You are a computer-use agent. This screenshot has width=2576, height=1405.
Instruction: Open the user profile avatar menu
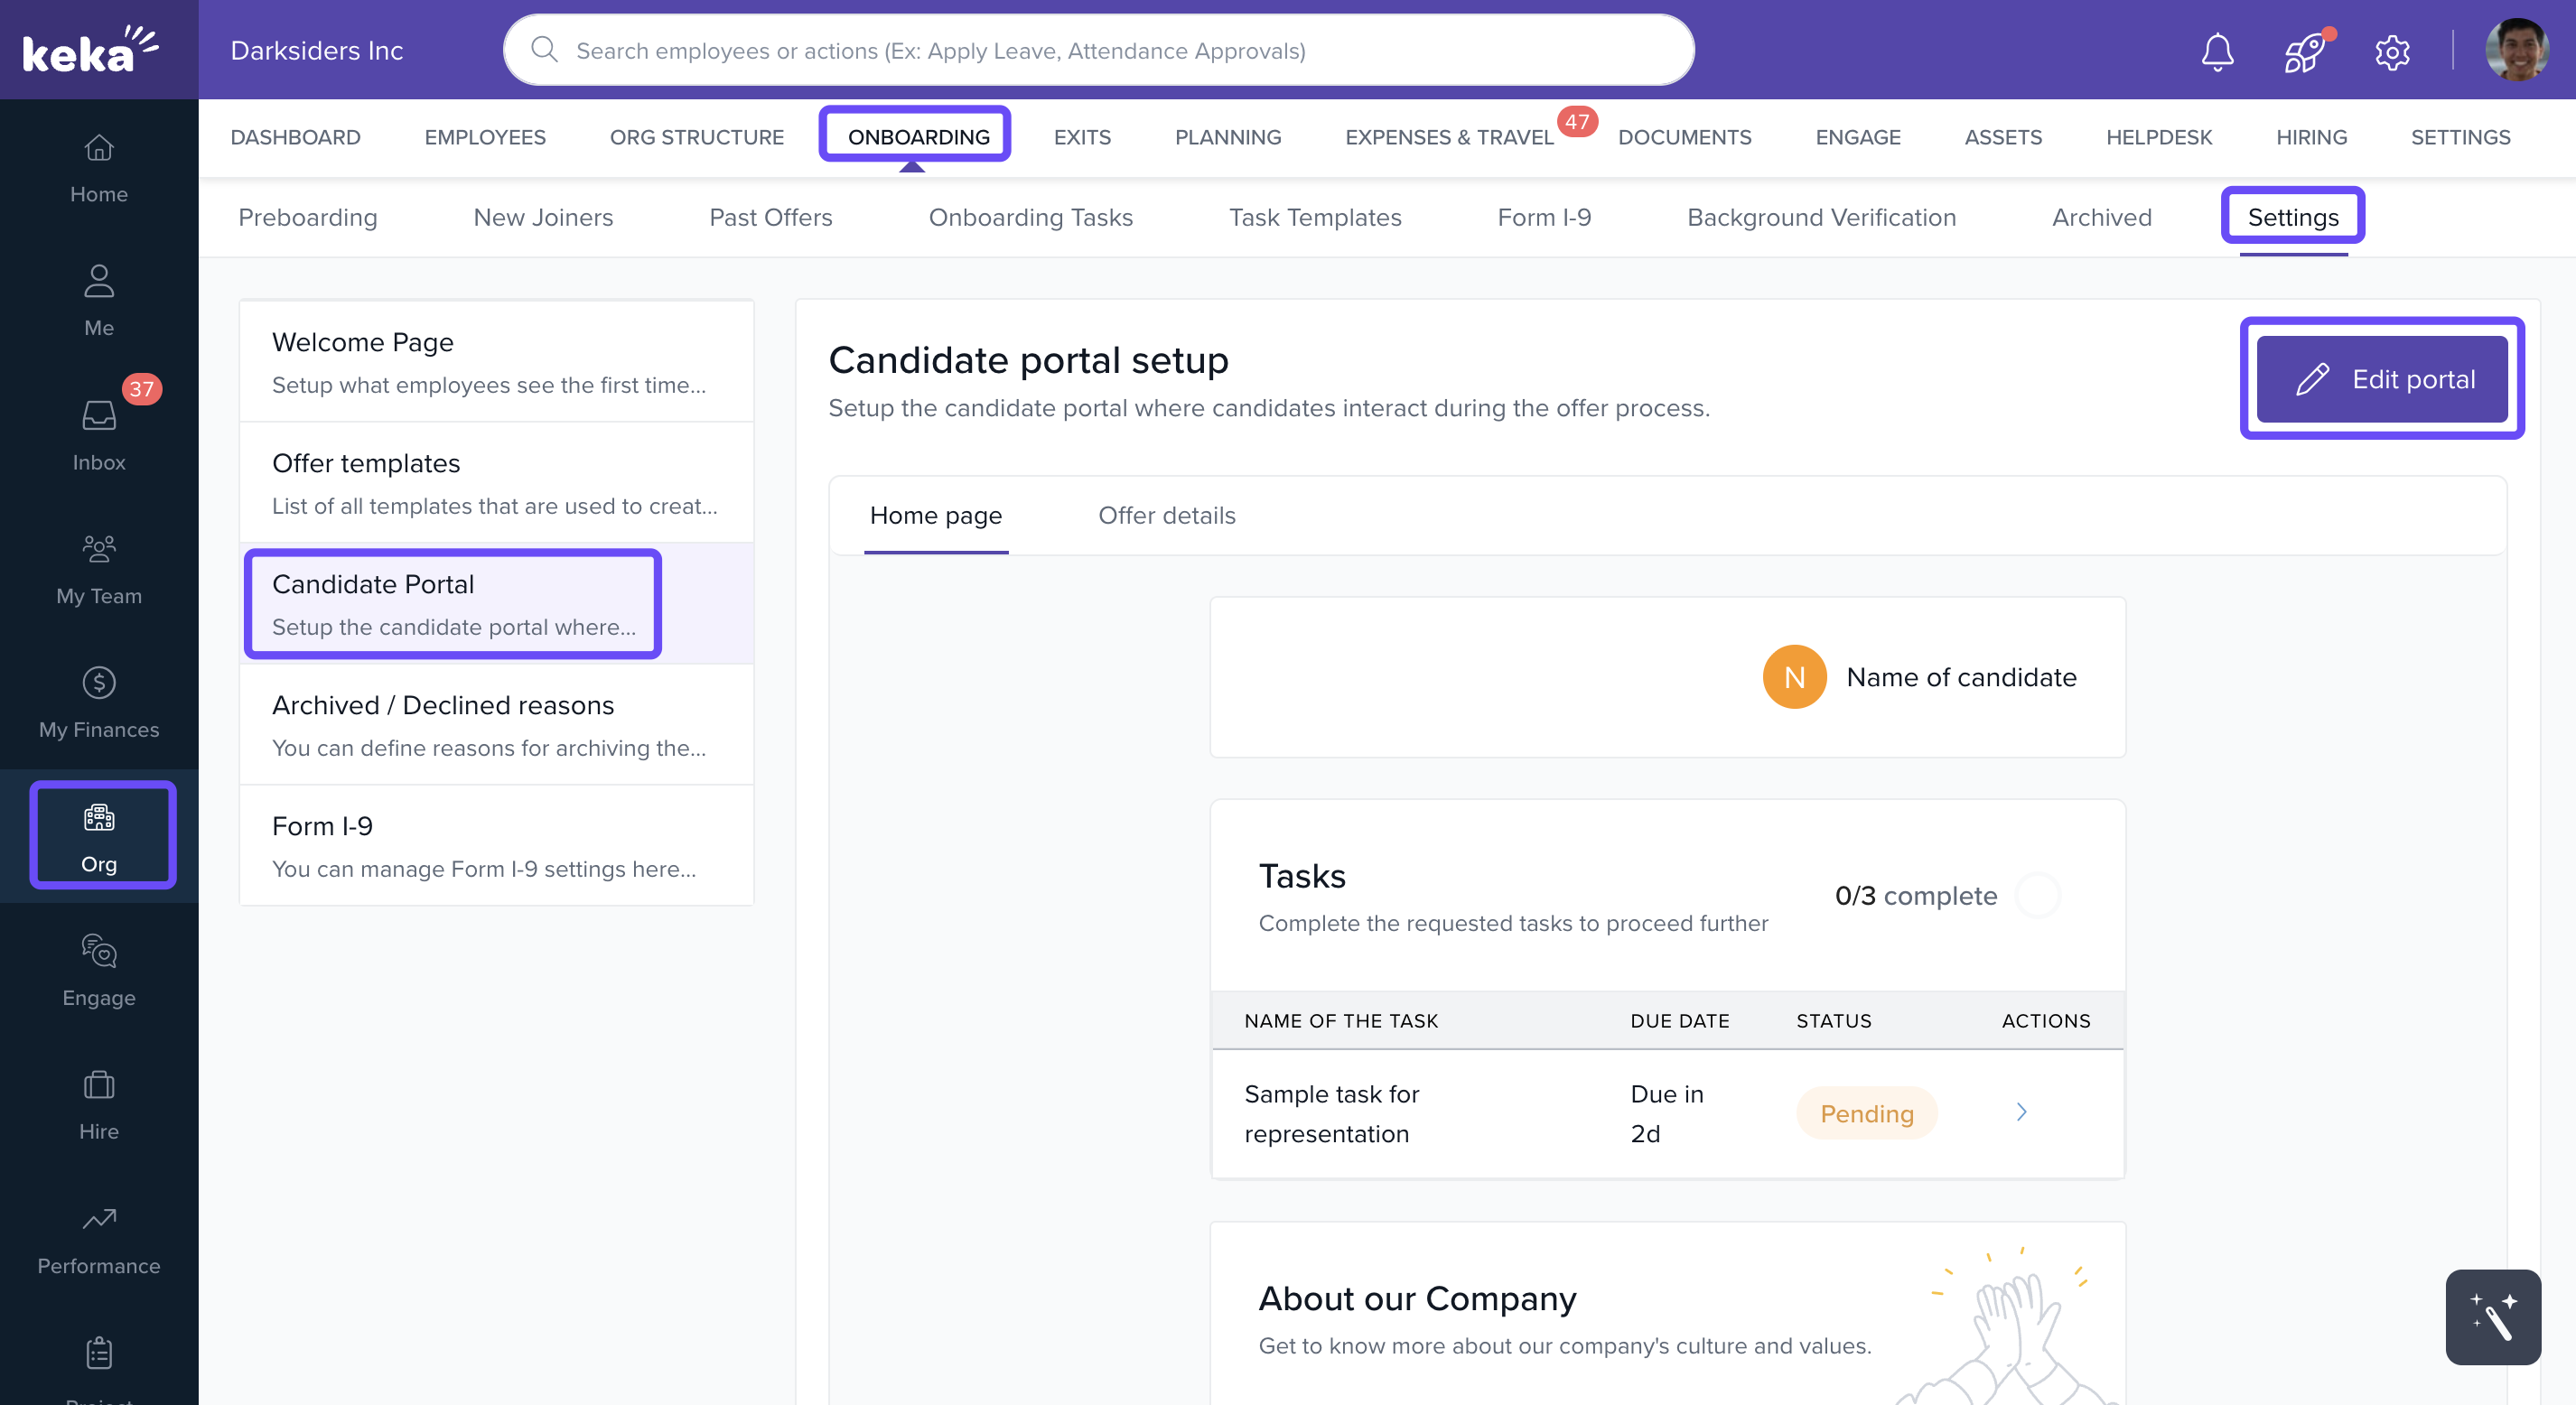tap(2516, 50)
